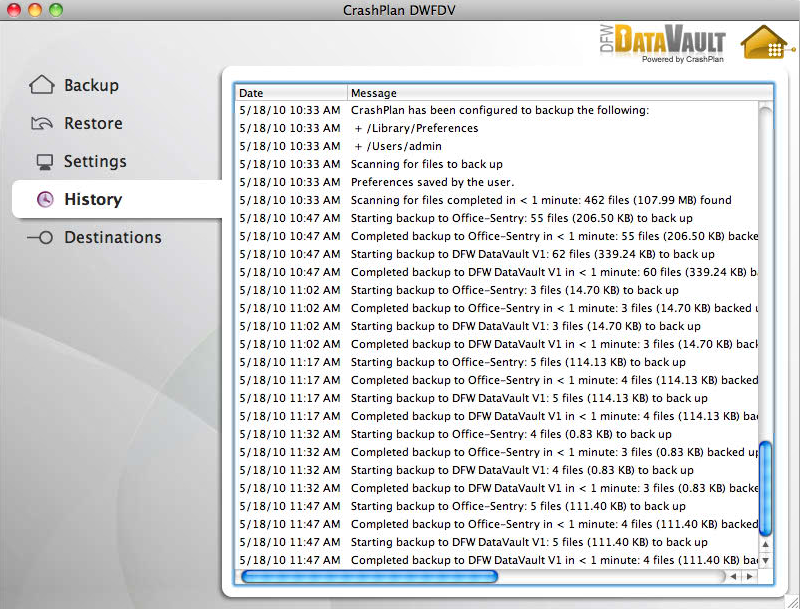Close the CrashPlan DWFDV window
The image size is (800, 609).
point(14,10)
